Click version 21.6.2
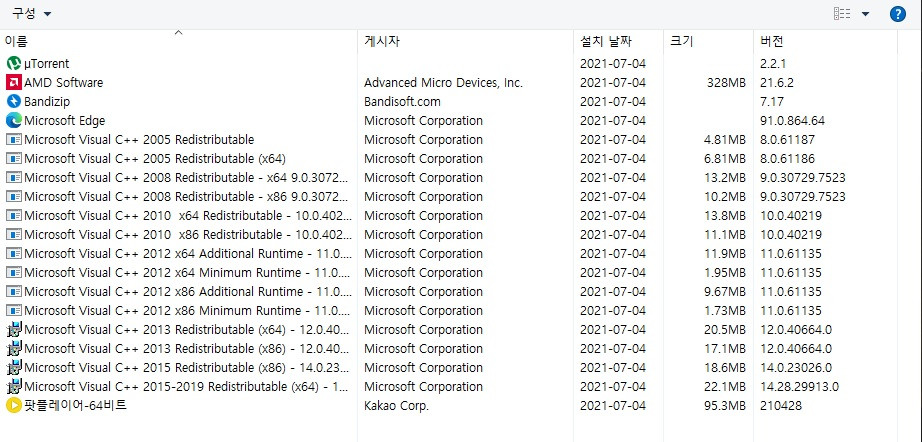This screenshot has height=442, width=922. [777, 82]
